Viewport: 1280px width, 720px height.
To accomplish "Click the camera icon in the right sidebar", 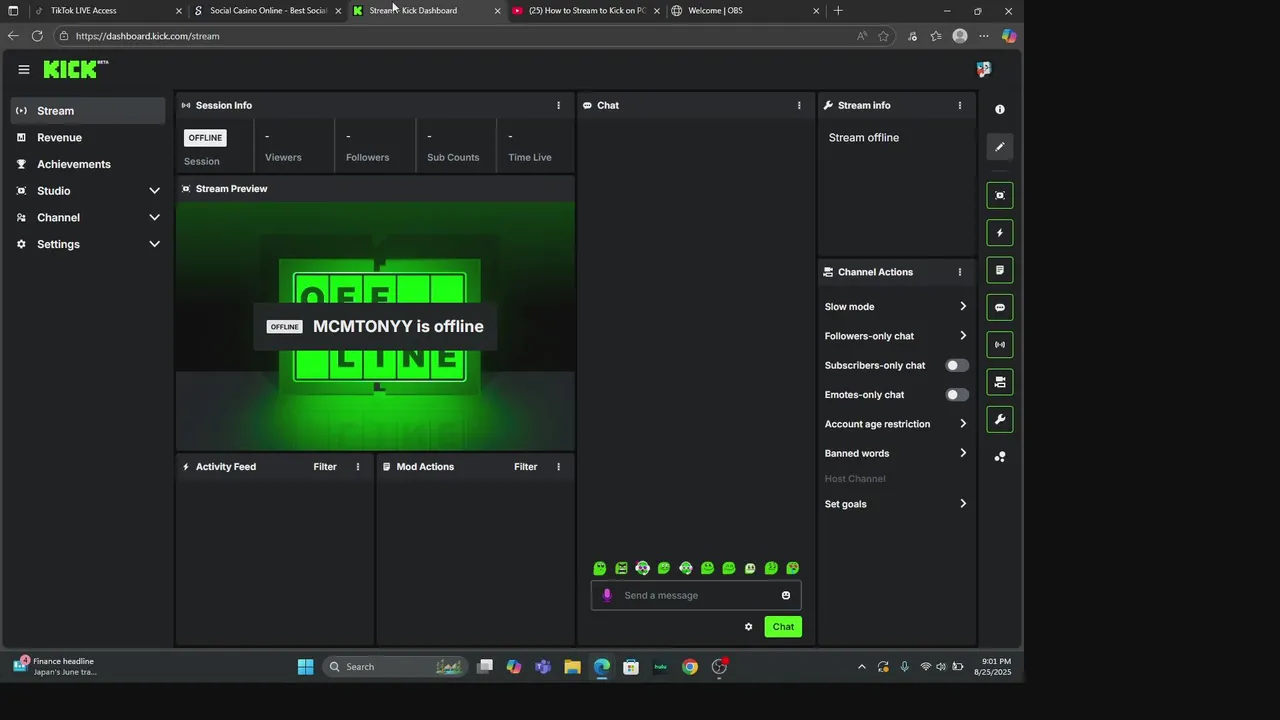I will click(1000, 382).
